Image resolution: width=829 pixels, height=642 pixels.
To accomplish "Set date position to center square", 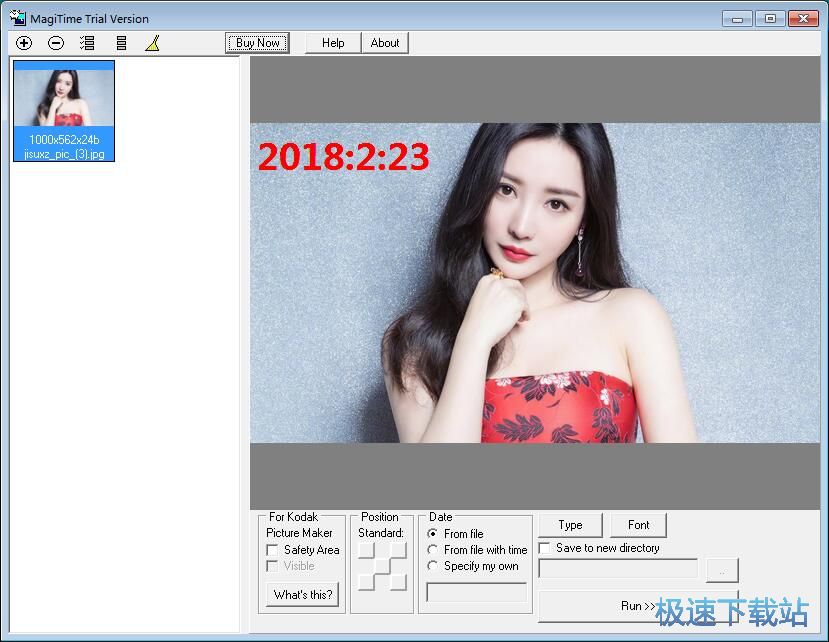I will pyautogui.click(x=382, y=566).
